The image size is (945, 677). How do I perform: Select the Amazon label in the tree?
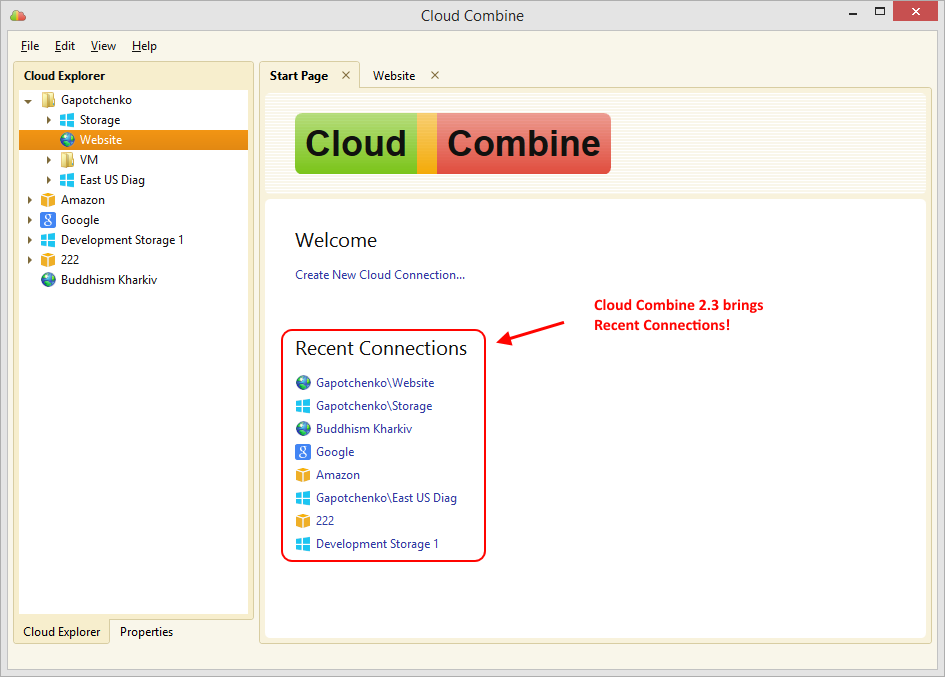point(83,200)
